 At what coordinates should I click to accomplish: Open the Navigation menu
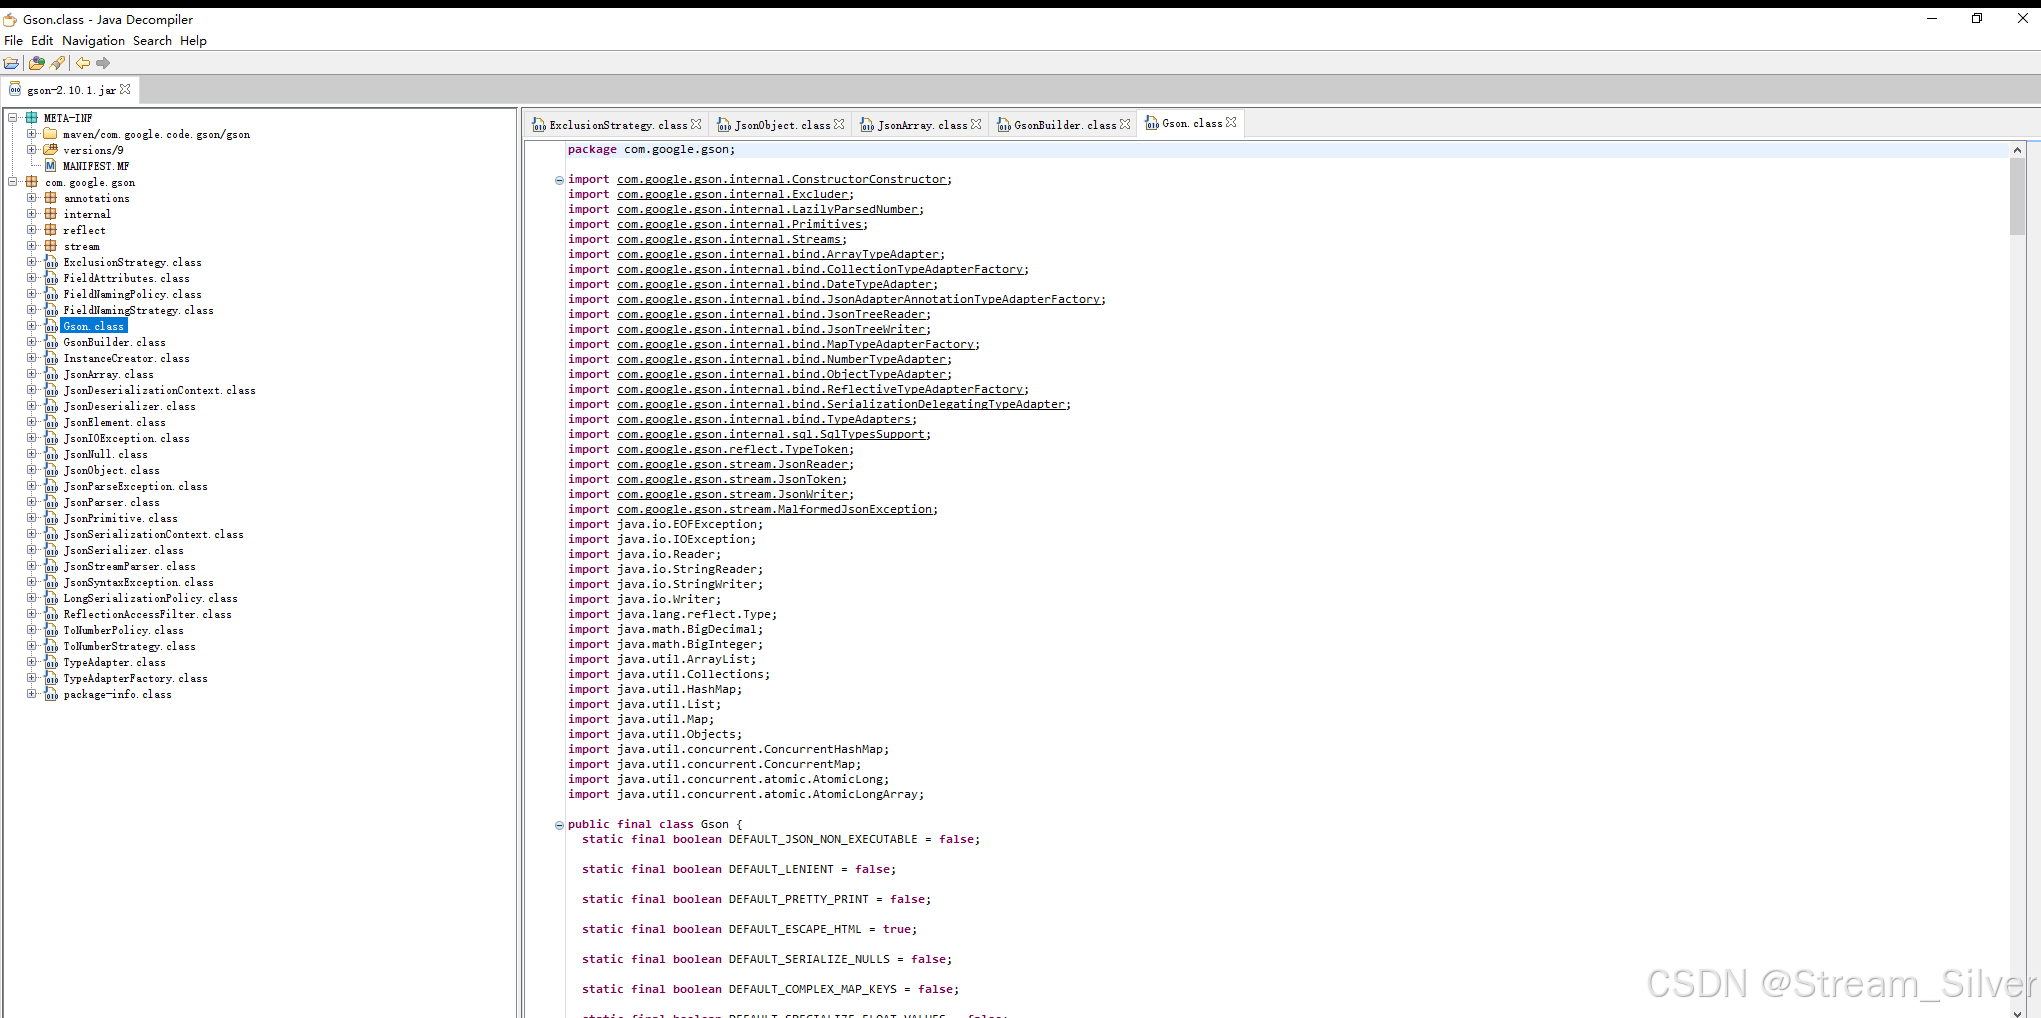[93, 41]
